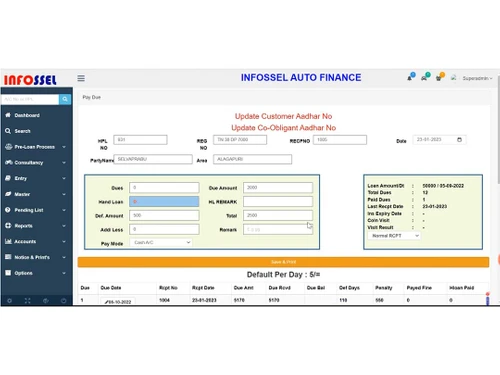This screenshot has width=500, height=375.
Task: Open the bell notifications icon
Action: coord(409,78)
